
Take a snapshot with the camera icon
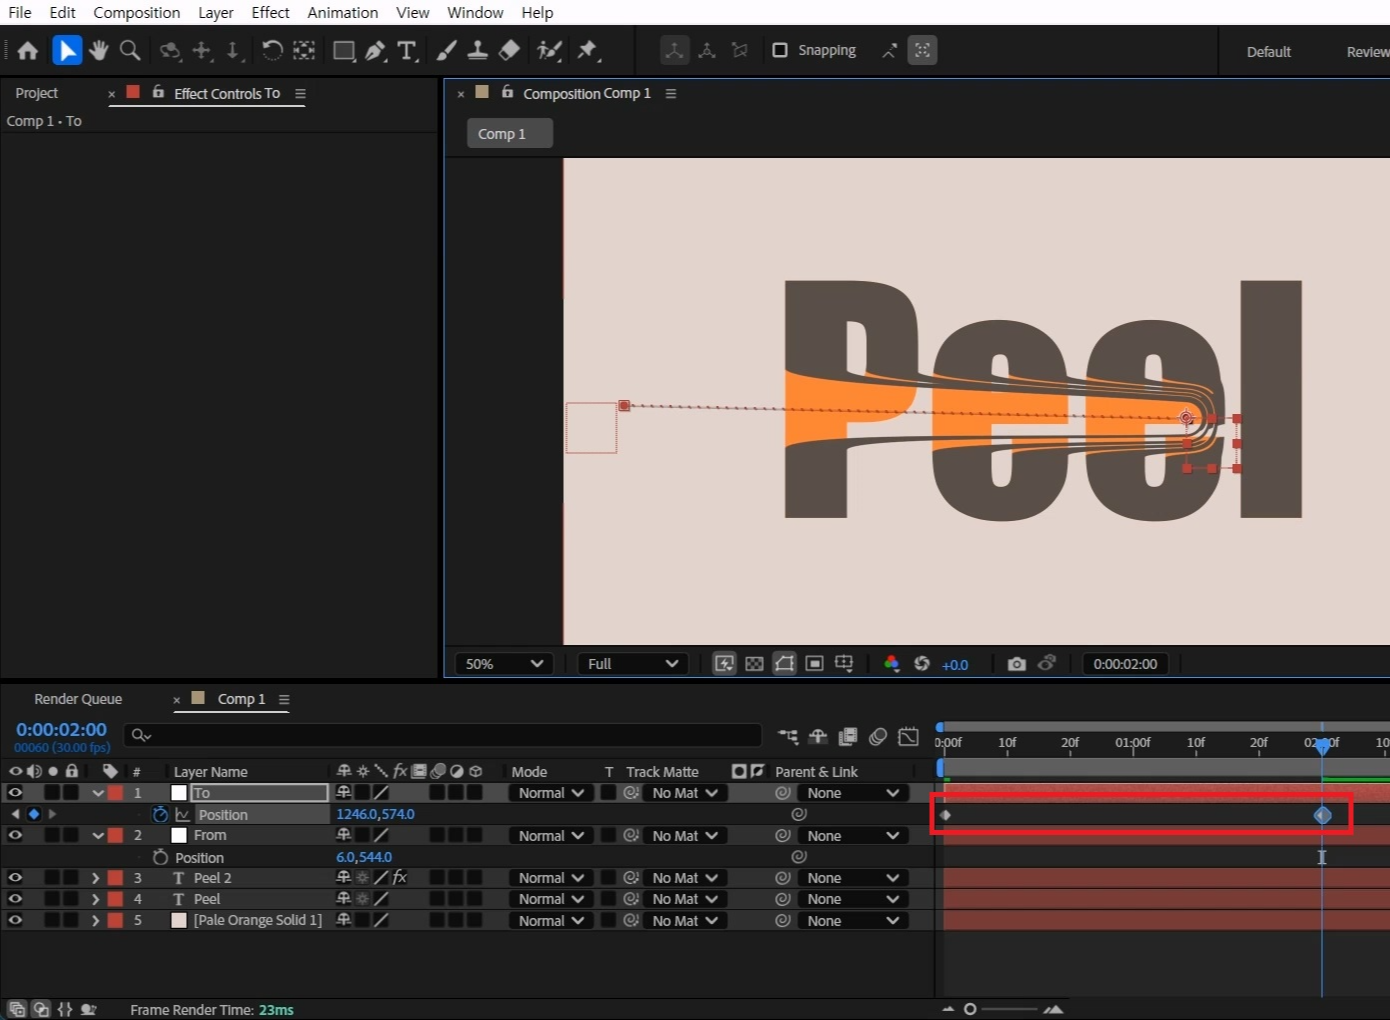(x=1016, y=664)
